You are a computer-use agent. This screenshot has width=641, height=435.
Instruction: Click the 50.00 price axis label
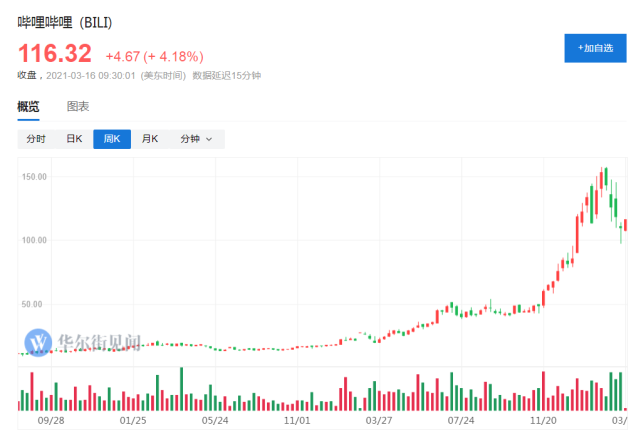pyautogui.click(x=37, y=304)
